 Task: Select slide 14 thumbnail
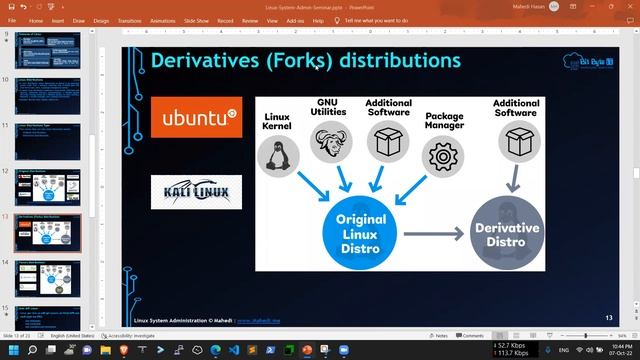(48, 279)
